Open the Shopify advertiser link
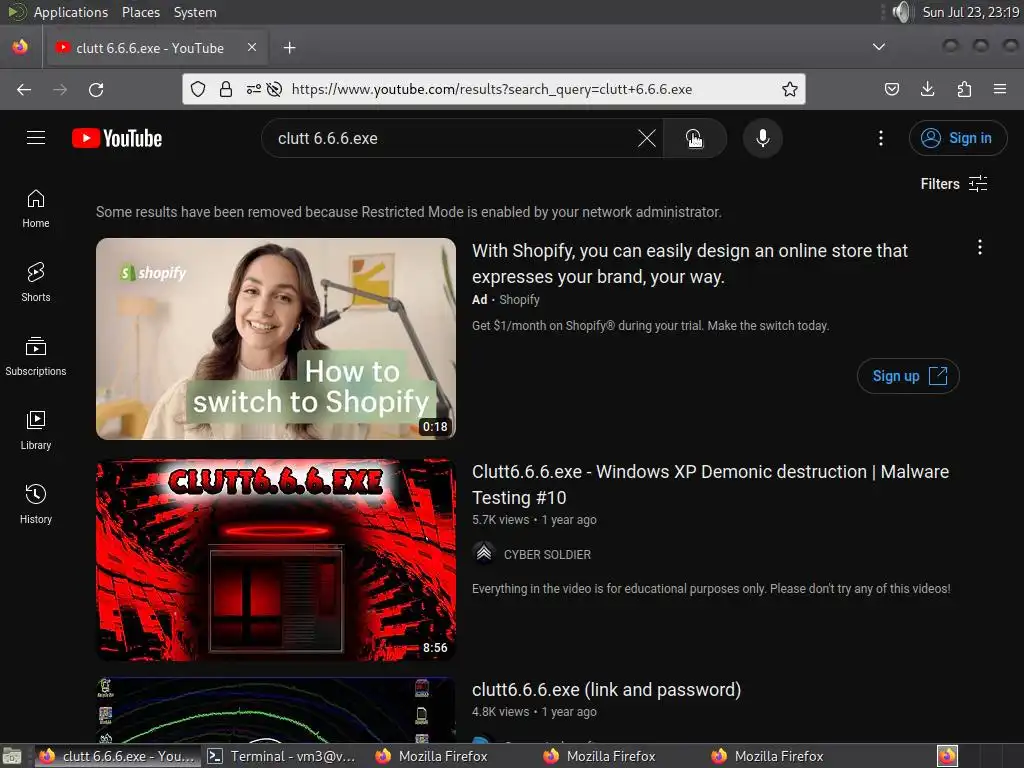This screenshot has width=1024, height=768. click(x=519, y=300)
